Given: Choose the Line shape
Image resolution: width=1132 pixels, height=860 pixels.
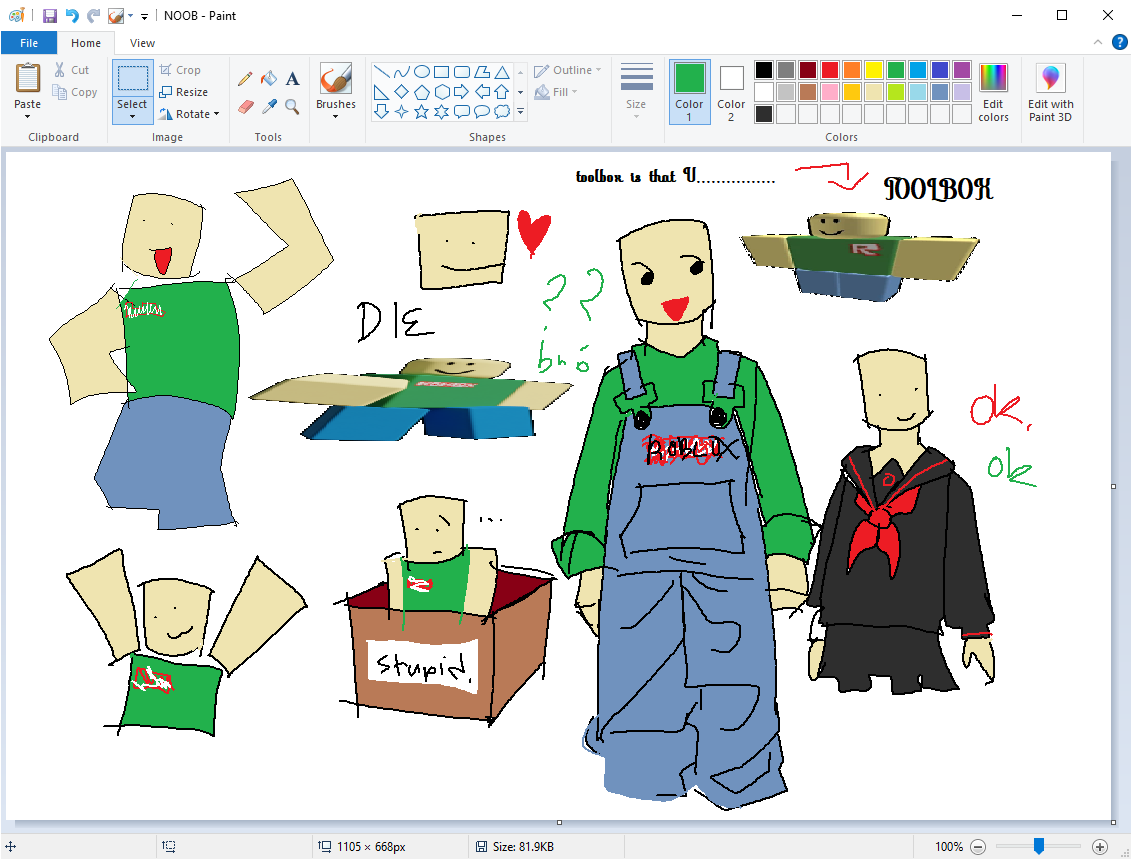Looking at the screenshot, I should 382,71.
